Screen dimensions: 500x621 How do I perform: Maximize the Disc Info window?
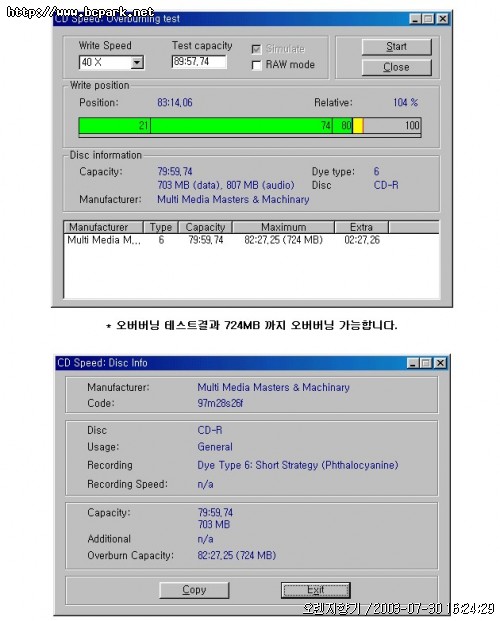(426, 363)
